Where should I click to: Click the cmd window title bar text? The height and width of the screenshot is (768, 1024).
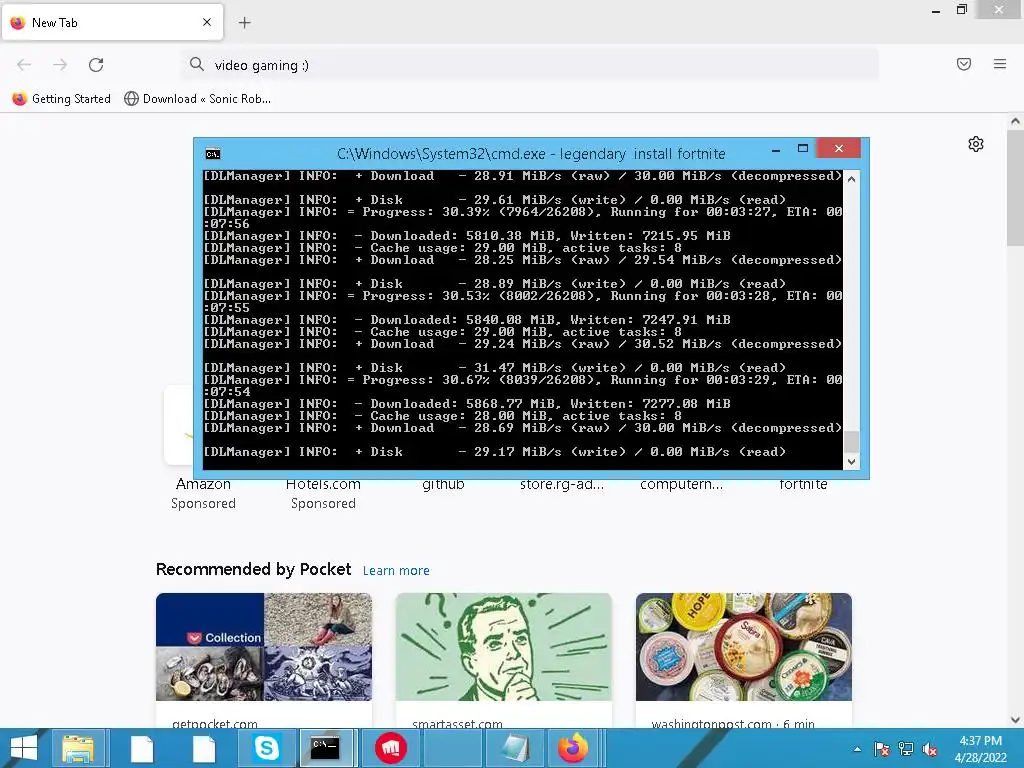531,154
